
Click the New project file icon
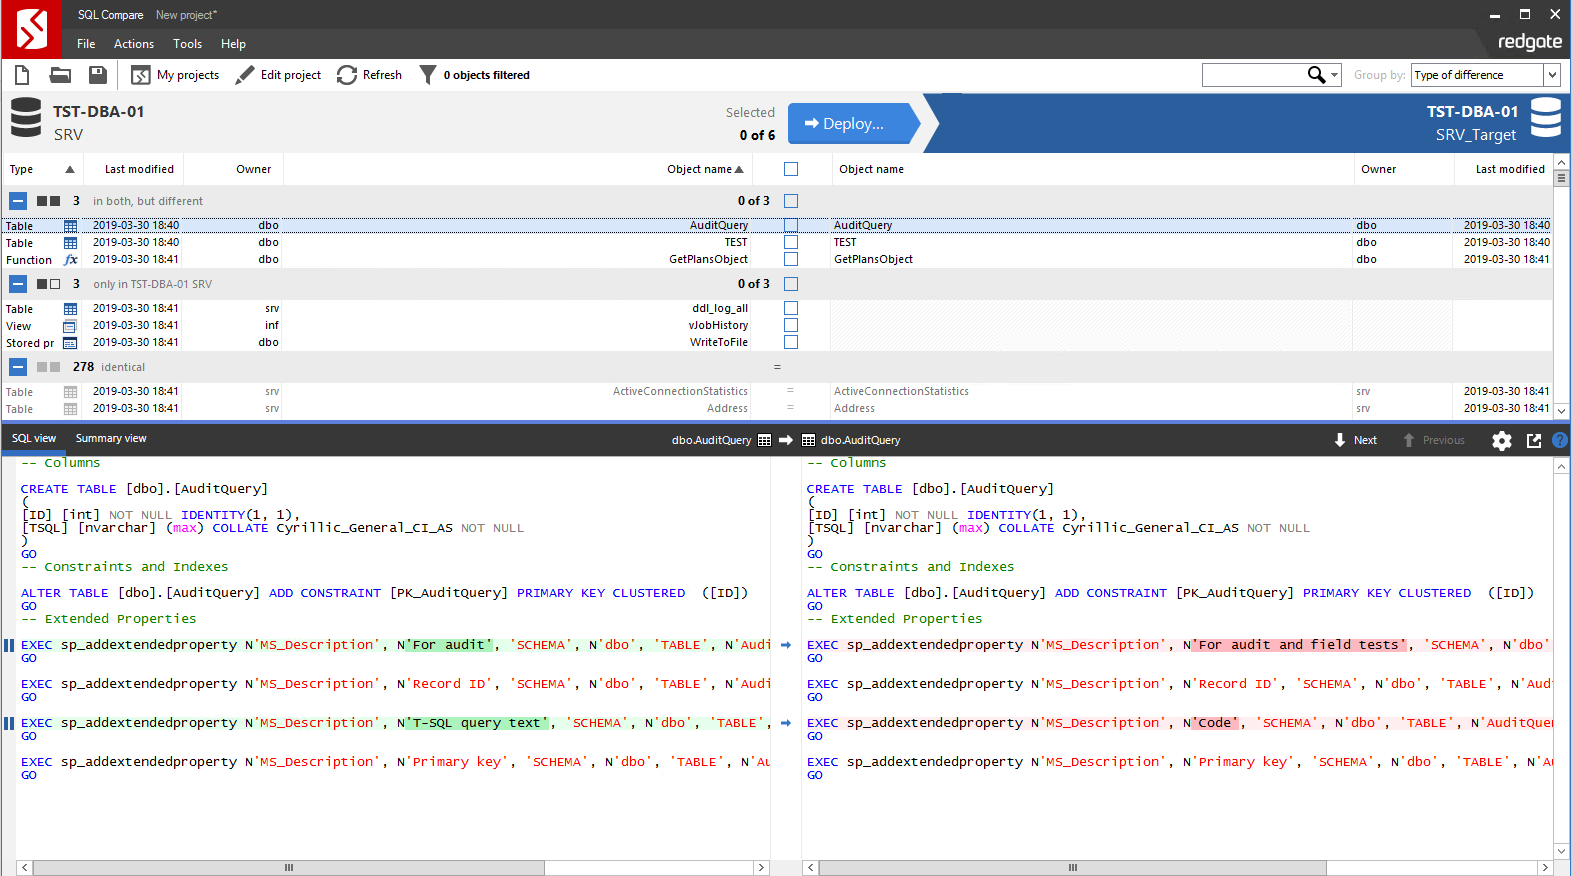pyautogui.click(x=22, y=75)
